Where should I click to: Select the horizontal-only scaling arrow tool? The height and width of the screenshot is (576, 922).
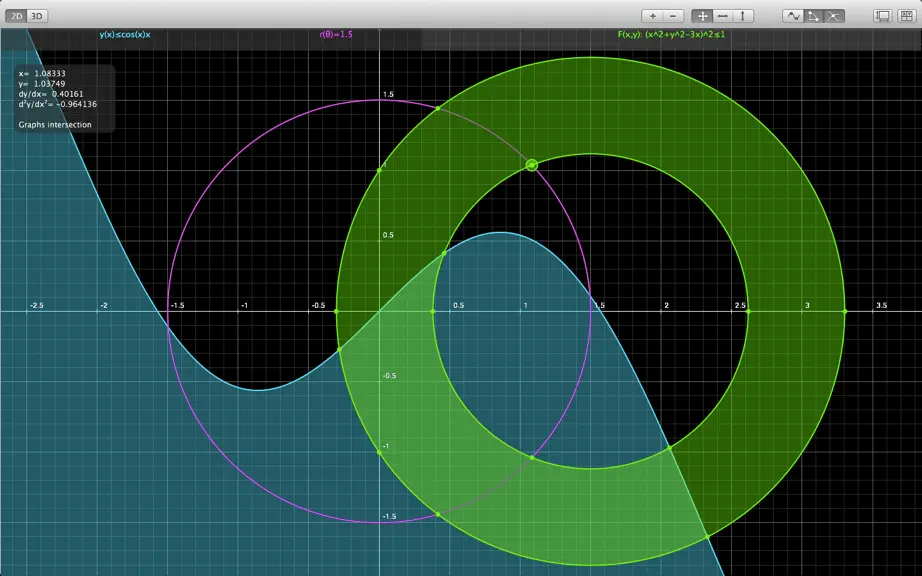723,16
